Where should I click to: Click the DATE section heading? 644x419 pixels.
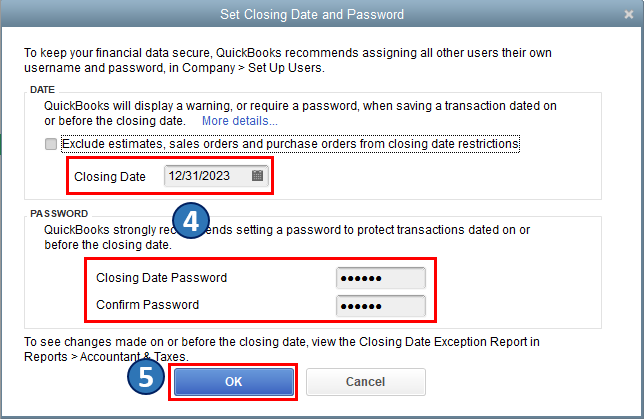pos(43,91)
